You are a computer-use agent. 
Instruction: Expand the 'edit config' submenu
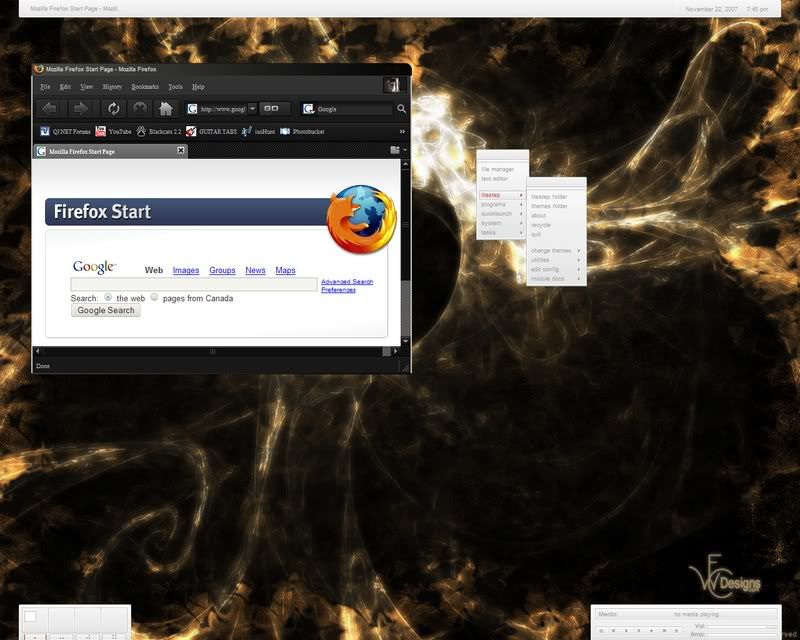556,269
